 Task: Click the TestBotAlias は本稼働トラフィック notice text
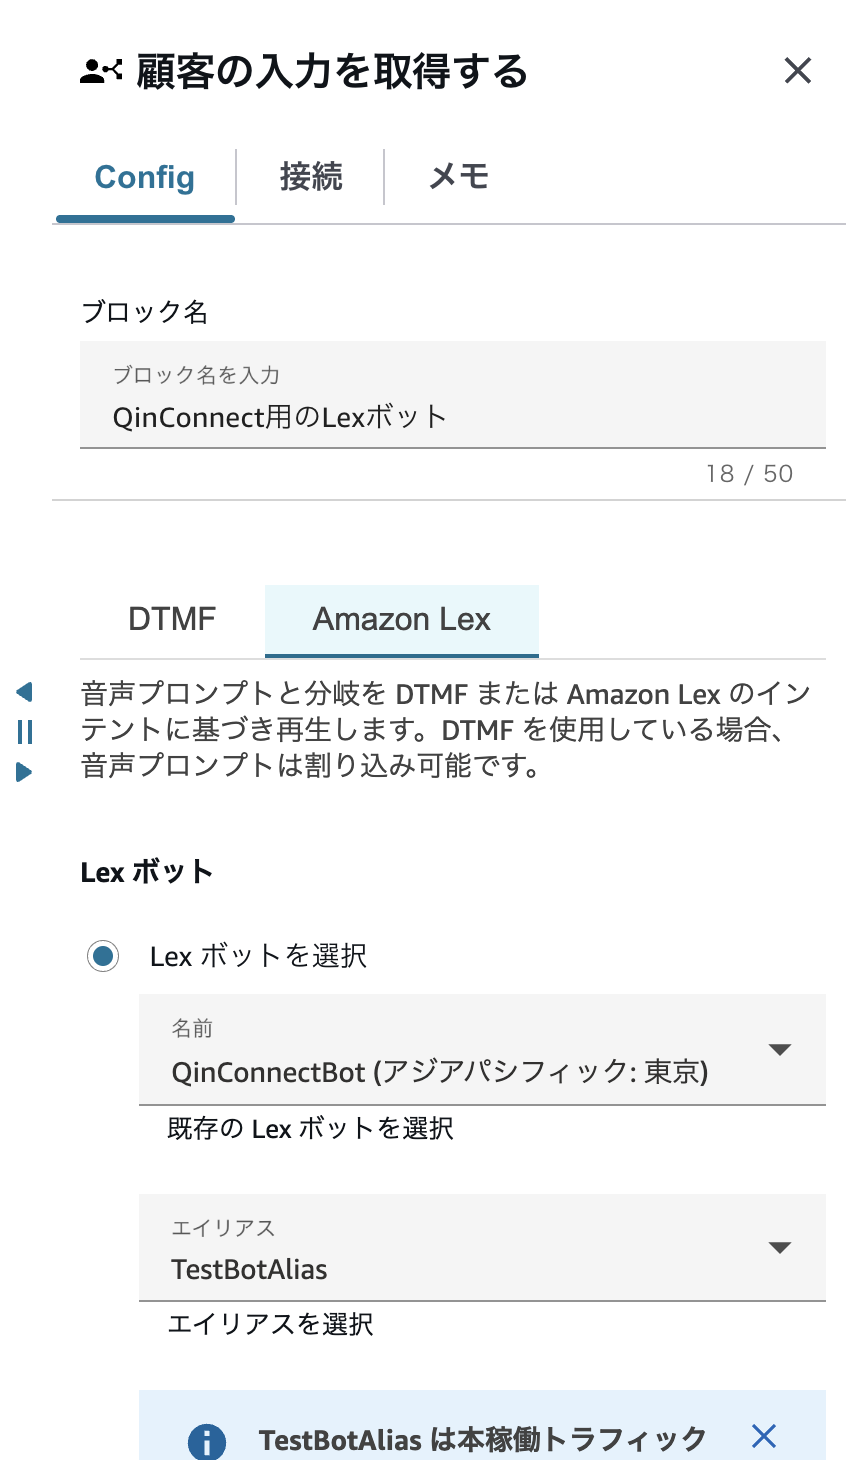(x=482, y=1440)
